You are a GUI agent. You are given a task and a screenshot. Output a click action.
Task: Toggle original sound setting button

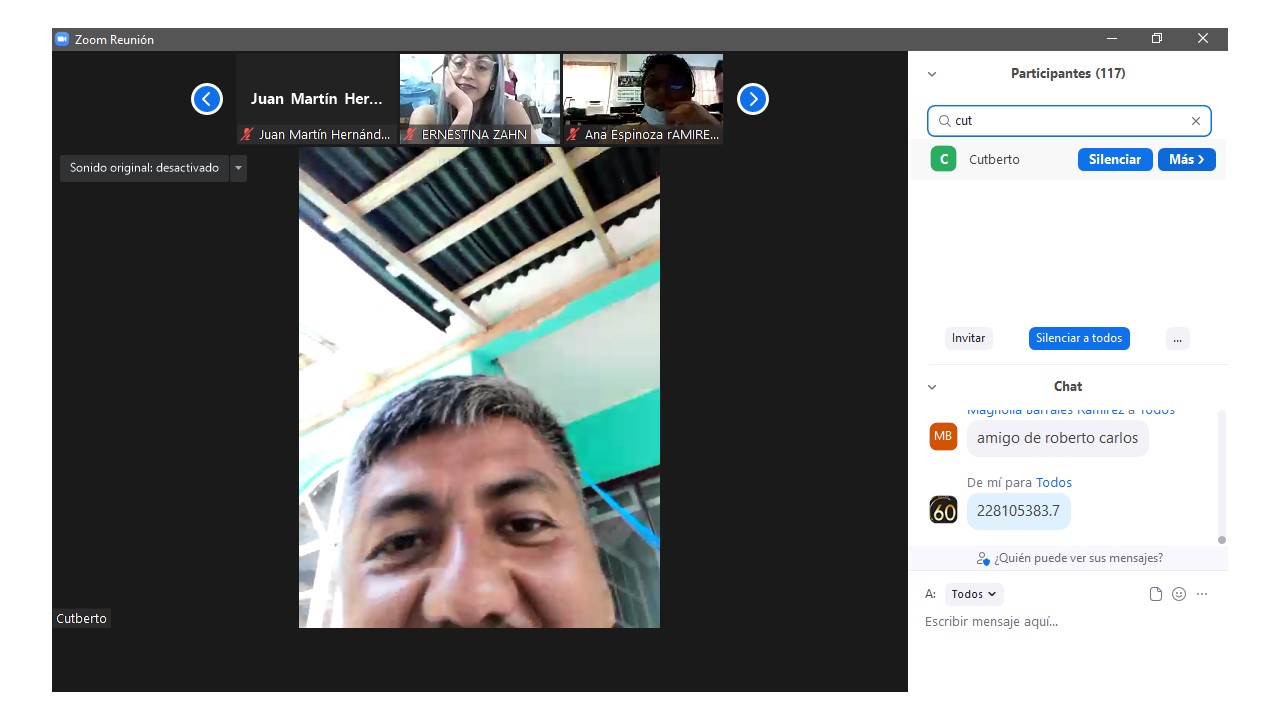click(144, 168)
